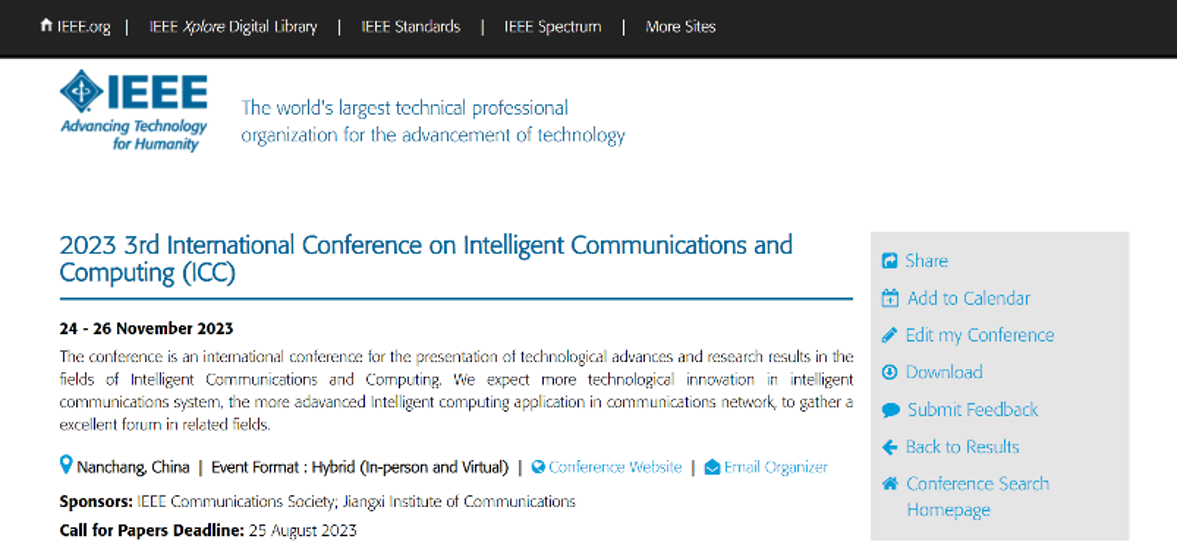Click the Download arrow icon

point(890,372)
